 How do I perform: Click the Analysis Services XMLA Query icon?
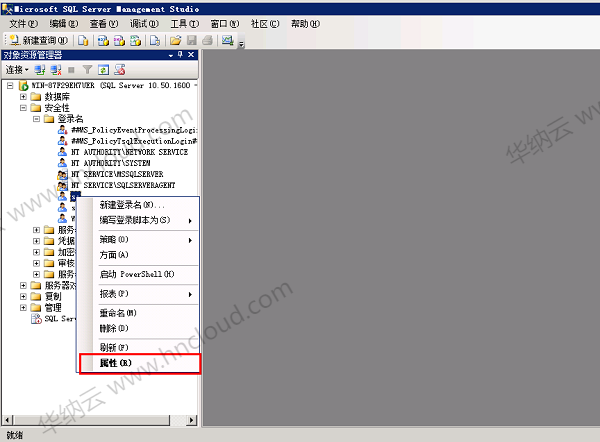tap(135, 40)
